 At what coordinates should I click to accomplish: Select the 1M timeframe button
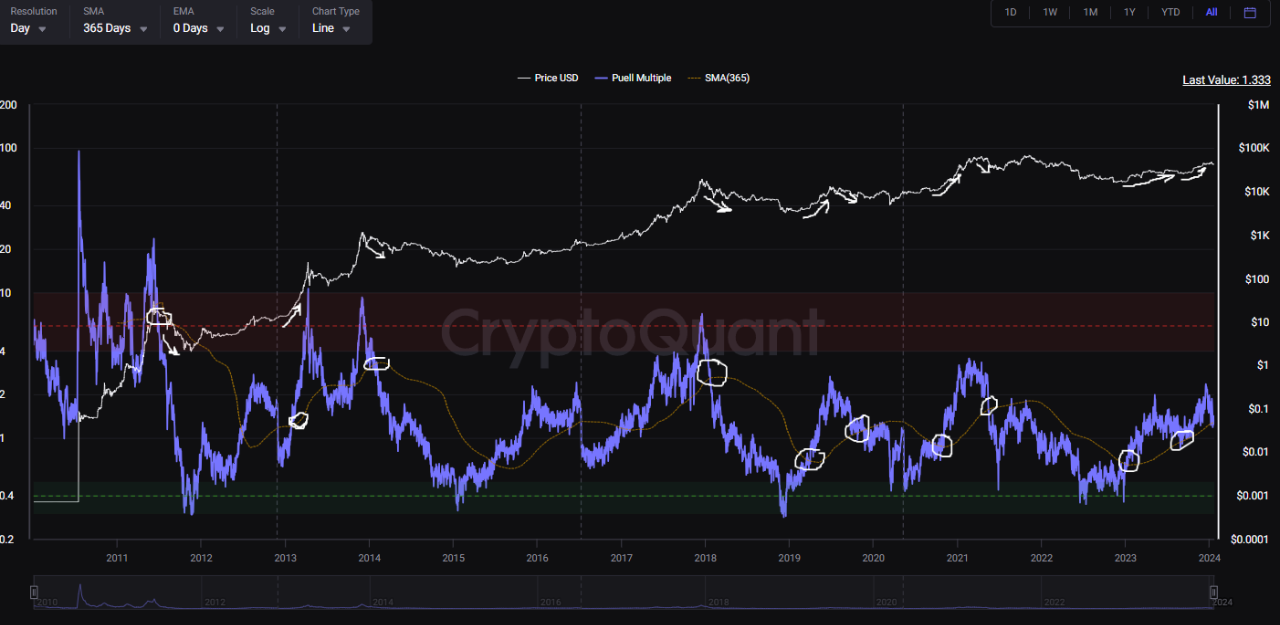click(1090, 13)
